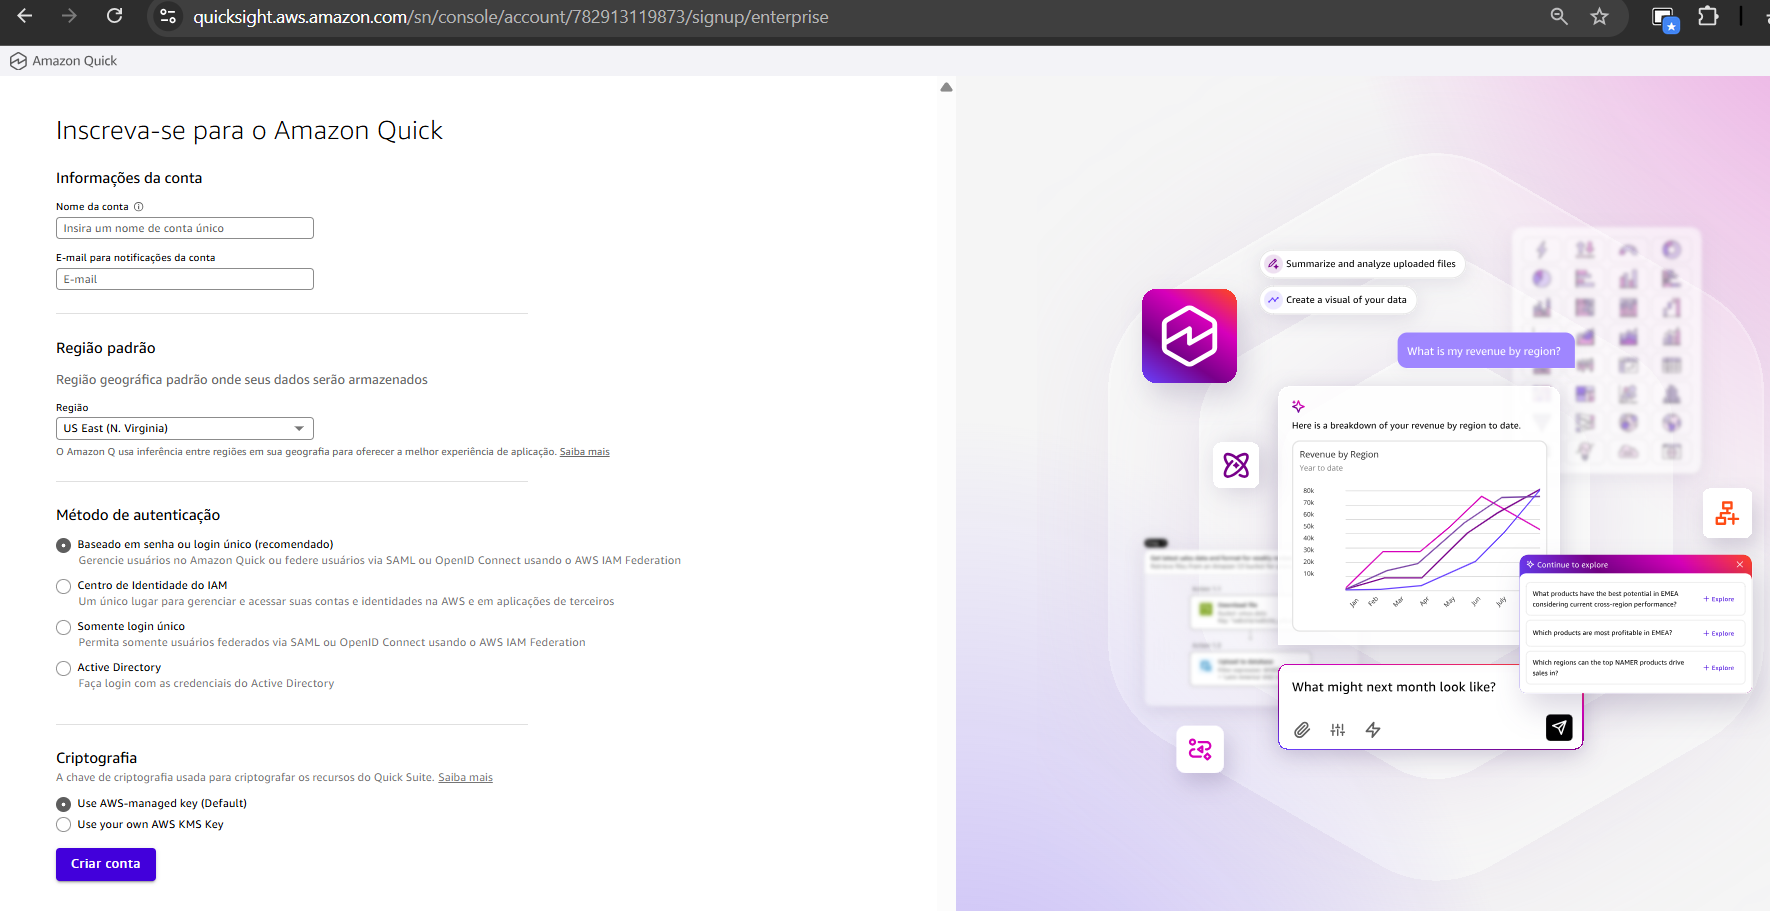Click the 'Informações da conta' heading
1770x911 pixels.
129,178
